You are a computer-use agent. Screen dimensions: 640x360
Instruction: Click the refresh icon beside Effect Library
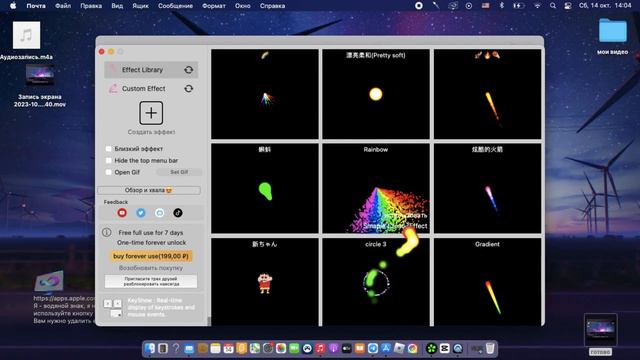tap(189, 70)
